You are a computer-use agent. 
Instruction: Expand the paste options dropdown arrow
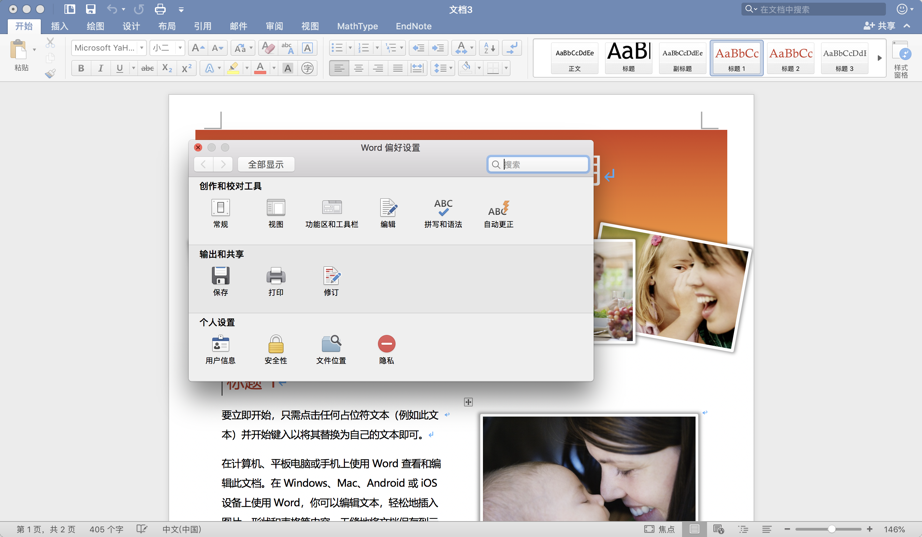(x=34, y=49)
